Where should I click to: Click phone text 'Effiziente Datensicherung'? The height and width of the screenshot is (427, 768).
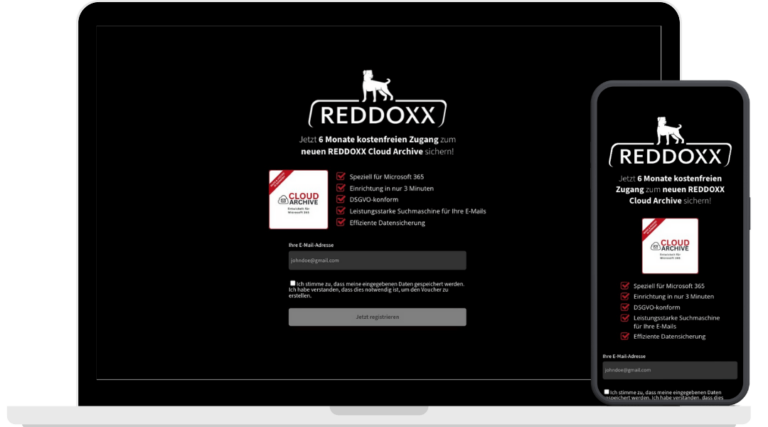pyautogui.click(x=670, y=336)
